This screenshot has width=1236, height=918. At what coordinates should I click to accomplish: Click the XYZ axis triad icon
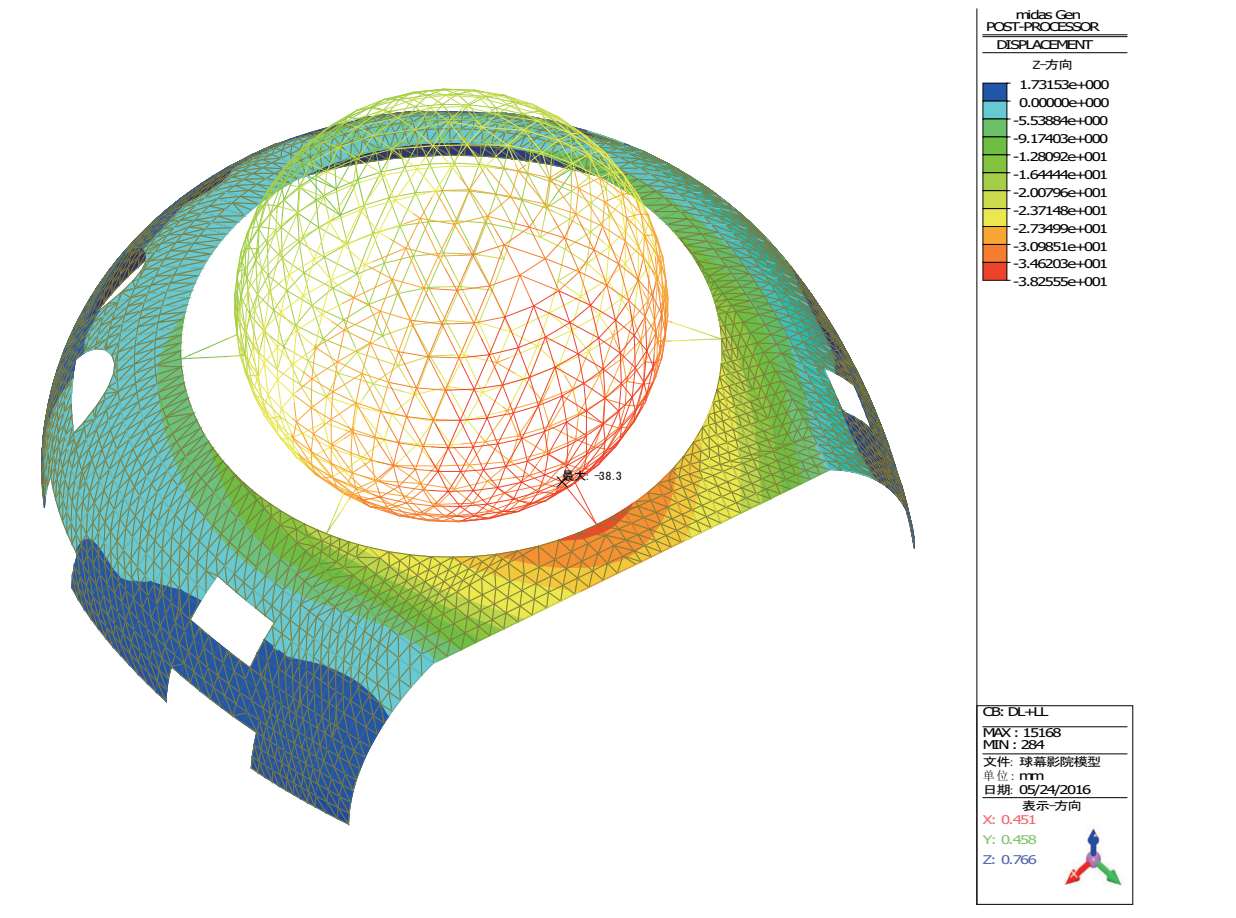coord(1093,858)
